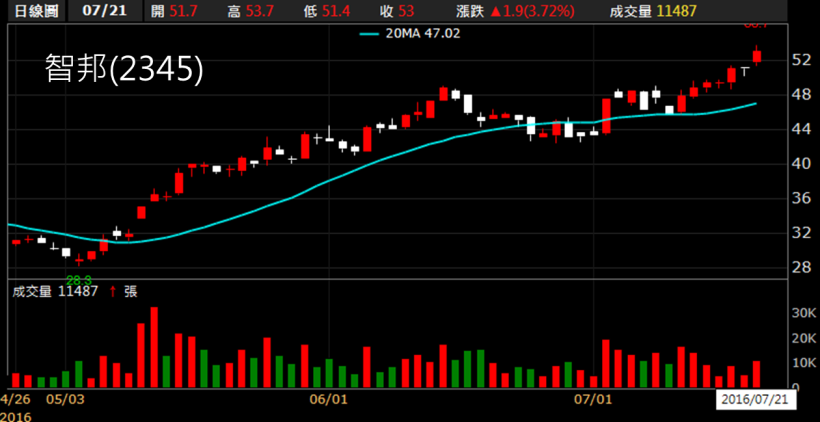Click the 07/01 date axis label
820x422 pixels.
tap(593, 401)
